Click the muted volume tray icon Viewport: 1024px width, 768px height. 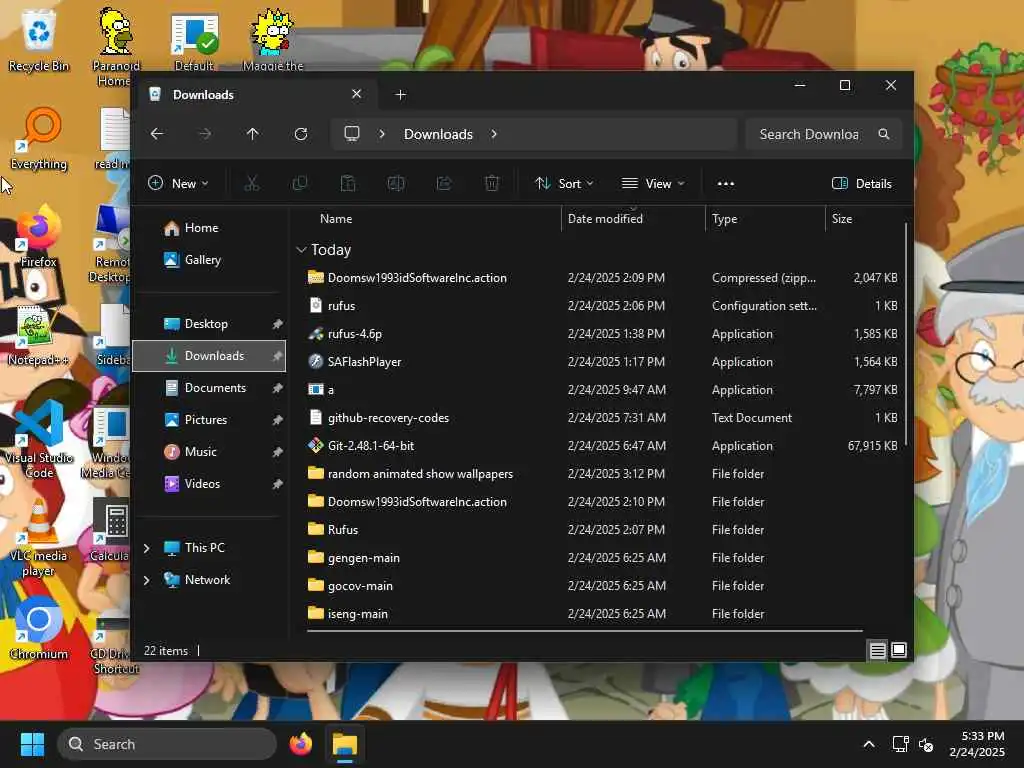pos(926,744)
